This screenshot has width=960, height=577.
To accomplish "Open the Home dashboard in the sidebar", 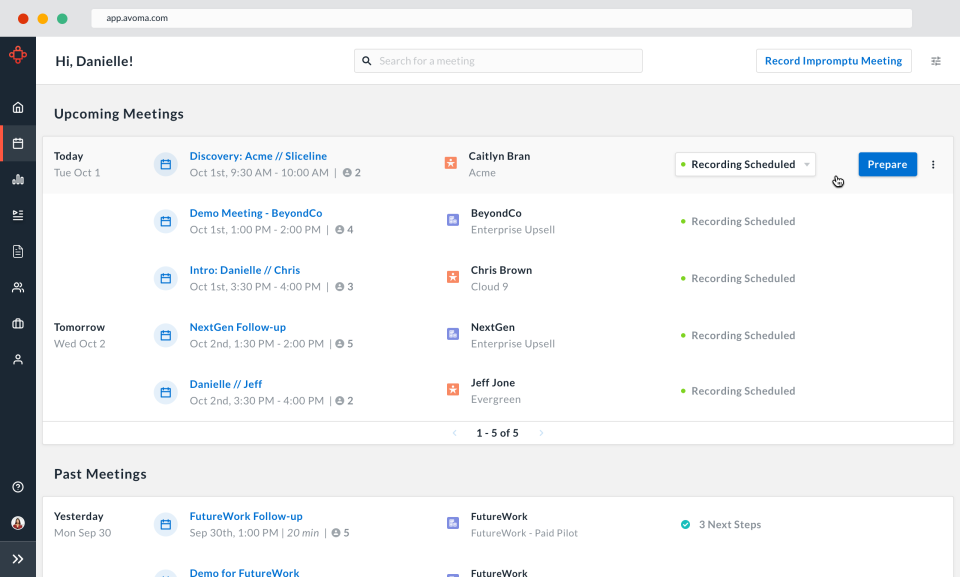I will coord(17,106).
